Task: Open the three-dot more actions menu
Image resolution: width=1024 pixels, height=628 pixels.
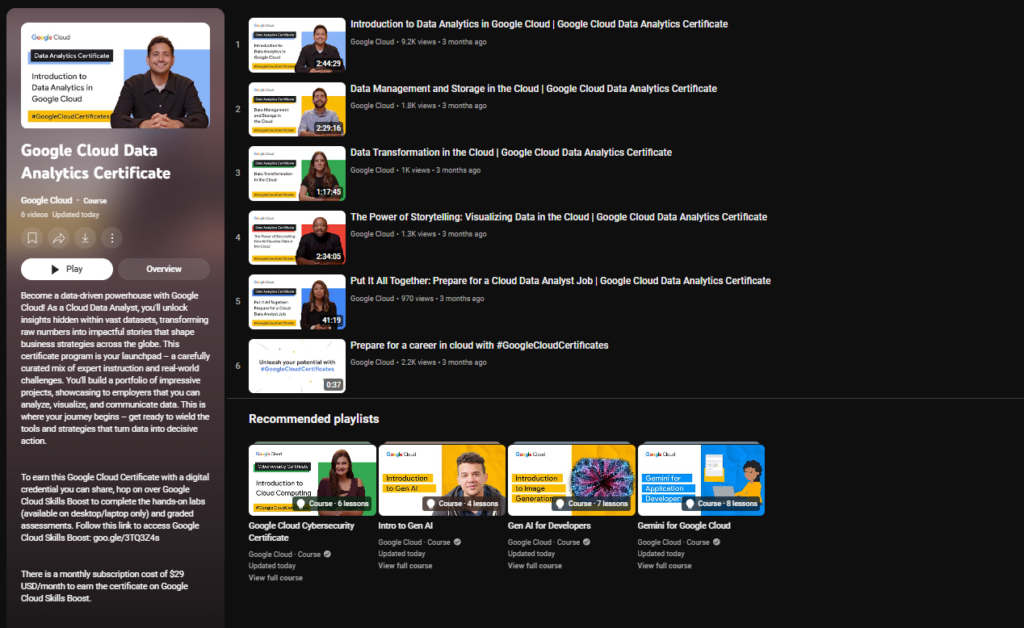Action: pyautogui.click(x=112, y=238)
